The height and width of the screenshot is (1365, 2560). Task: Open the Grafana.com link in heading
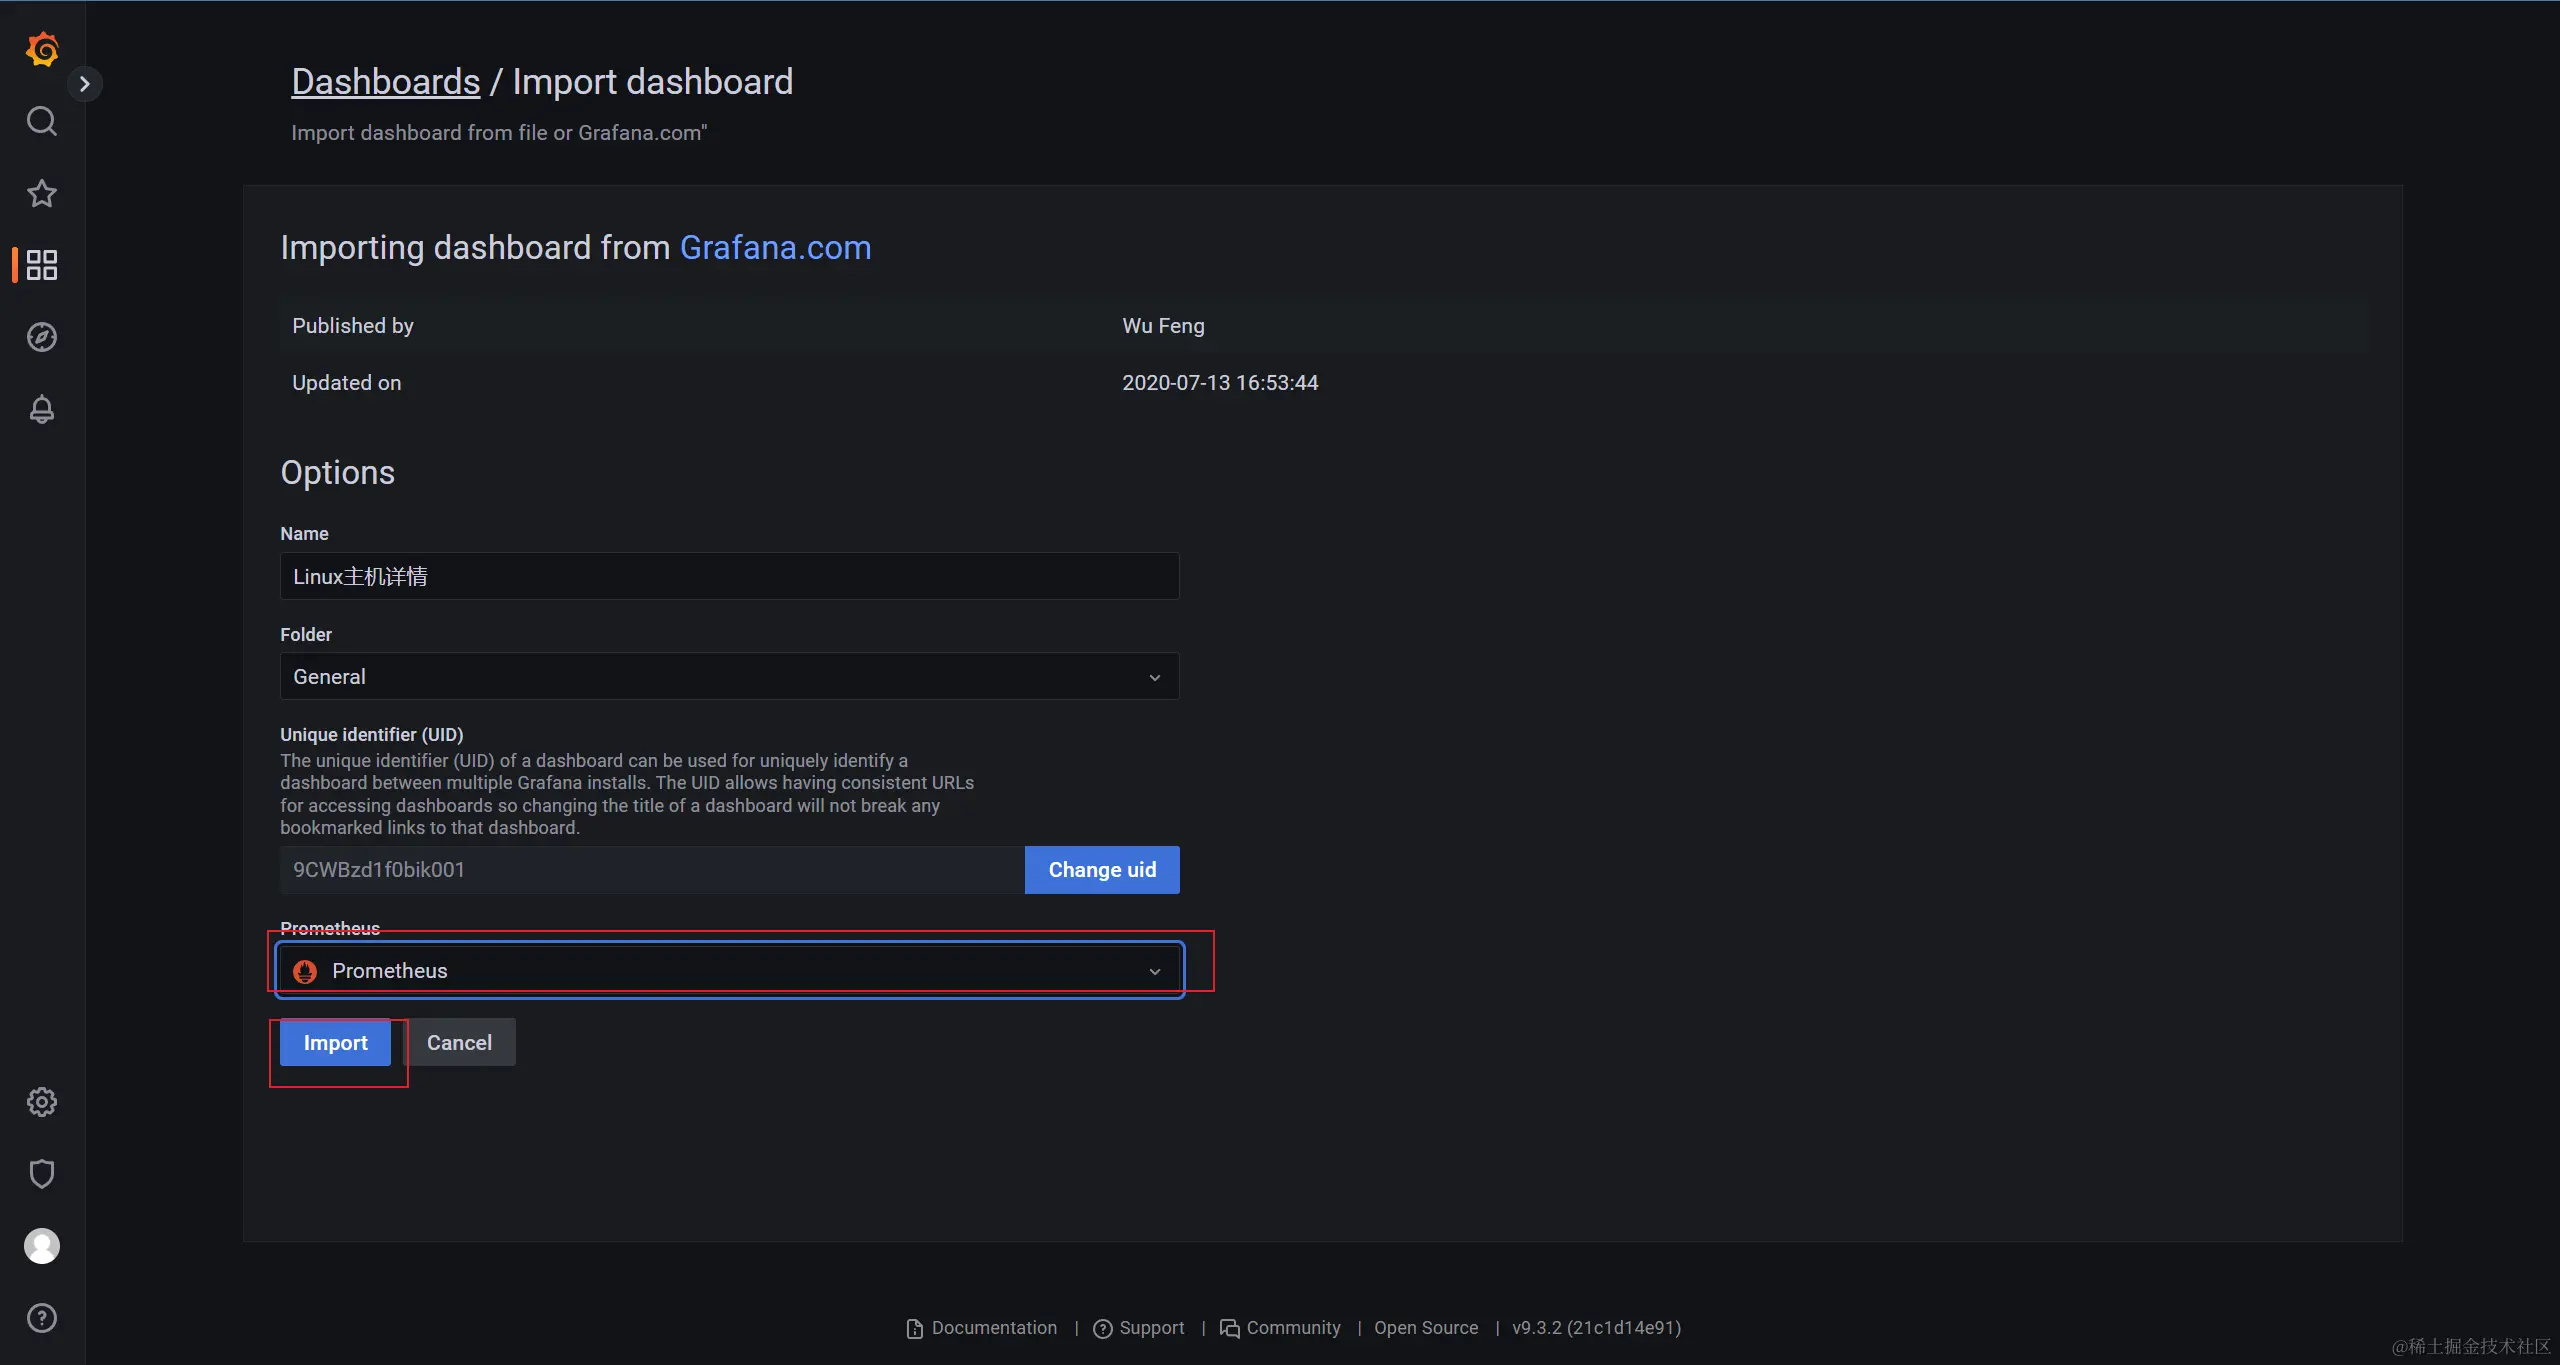point(775,248)
